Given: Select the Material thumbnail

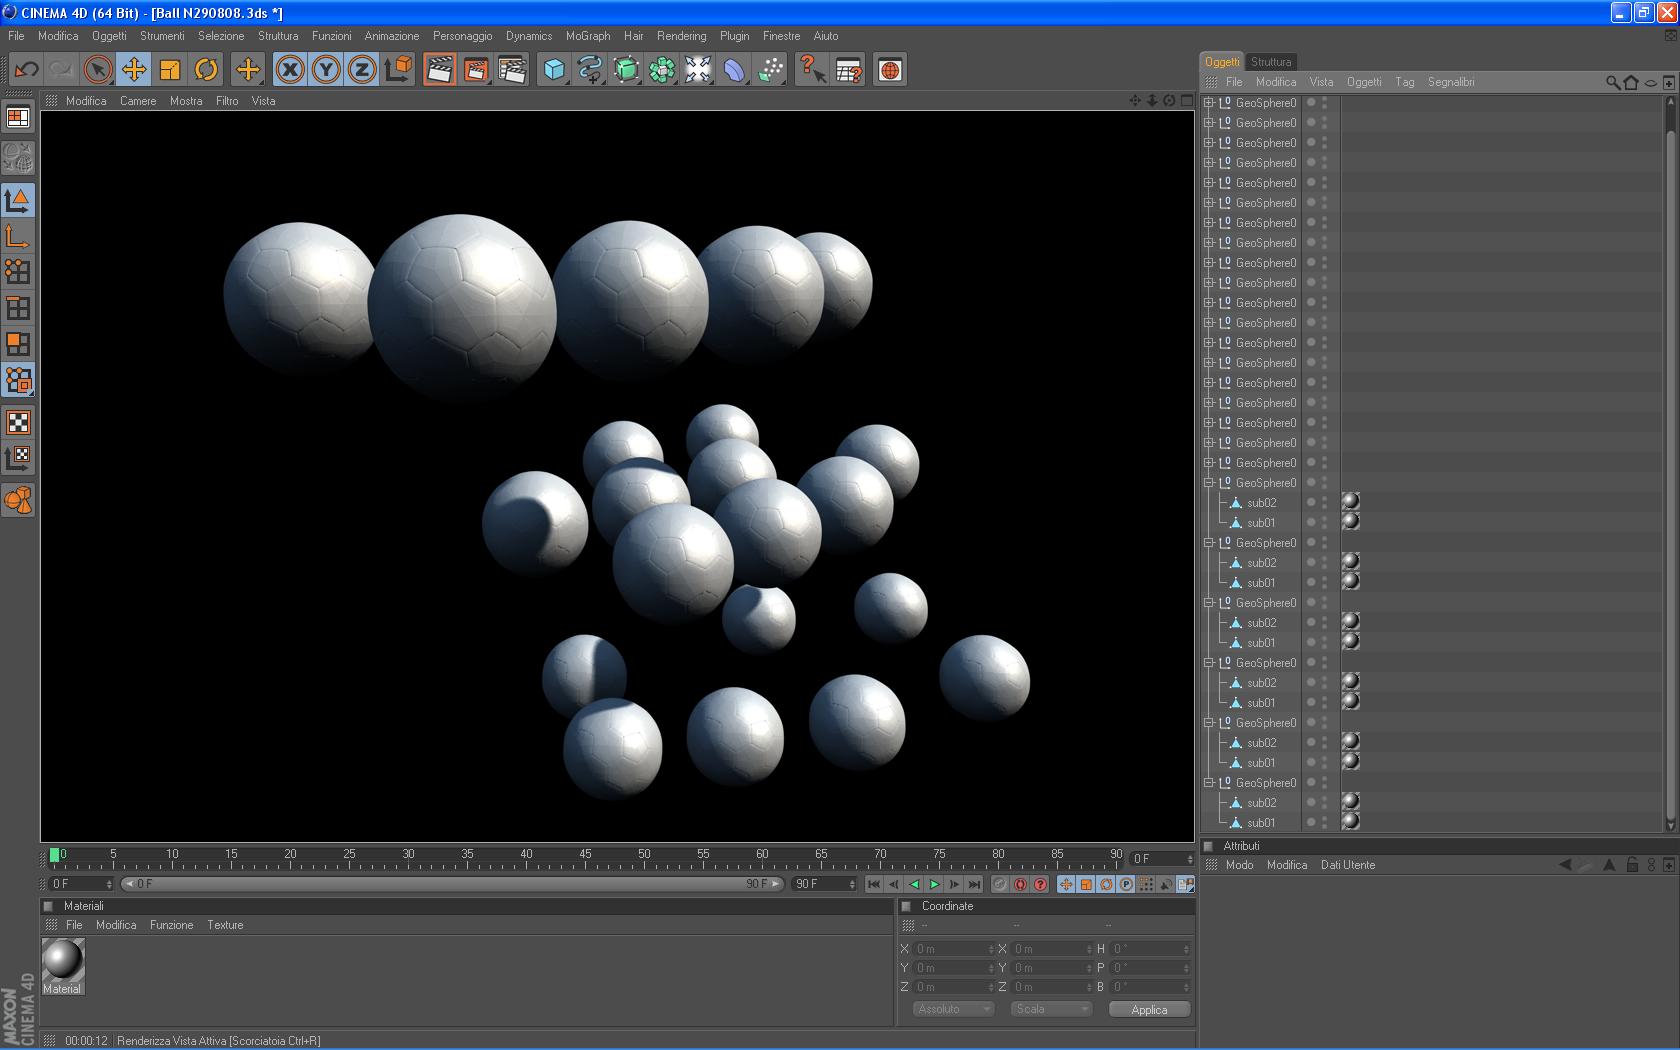Looking at the screenshot, I should (x=63, y=962).
